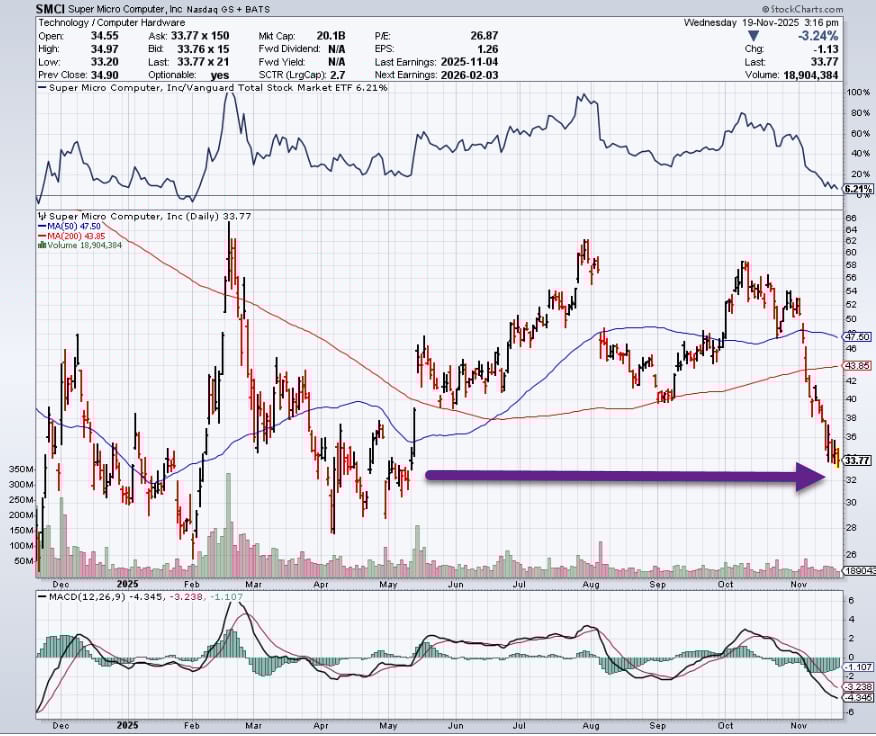Click the volume bars icon in the legend
This screenshot has width=876, height=736.
(x=42, y=245)
